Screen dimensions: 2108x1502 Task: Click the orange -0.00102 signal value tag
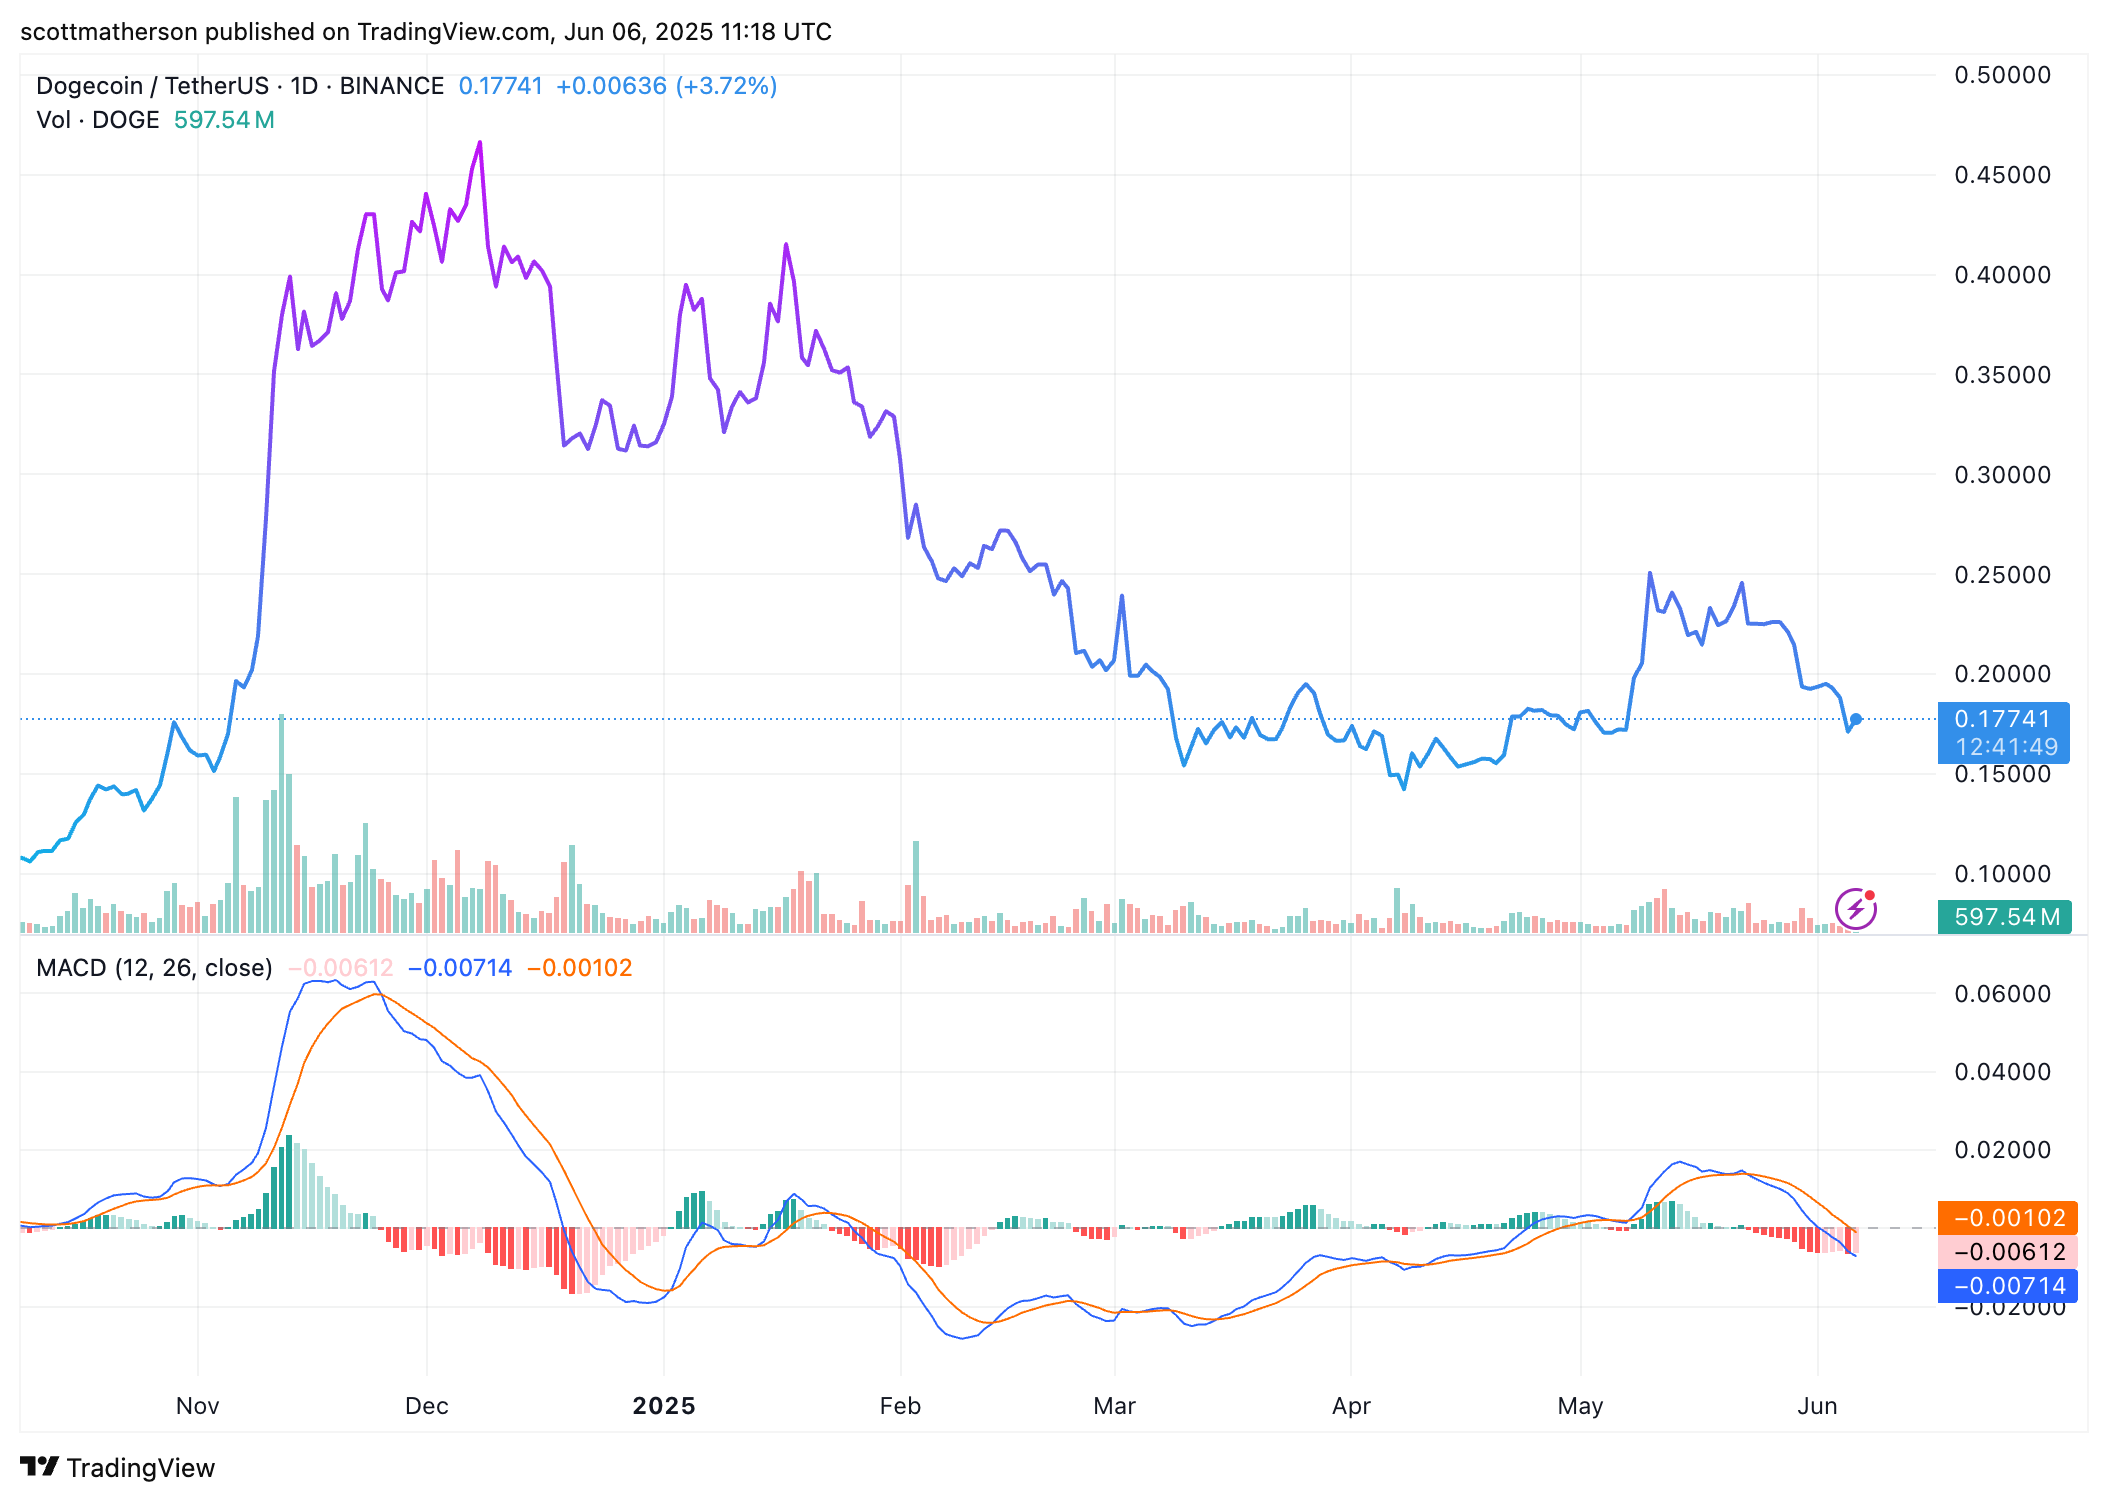[2007, 1218]
